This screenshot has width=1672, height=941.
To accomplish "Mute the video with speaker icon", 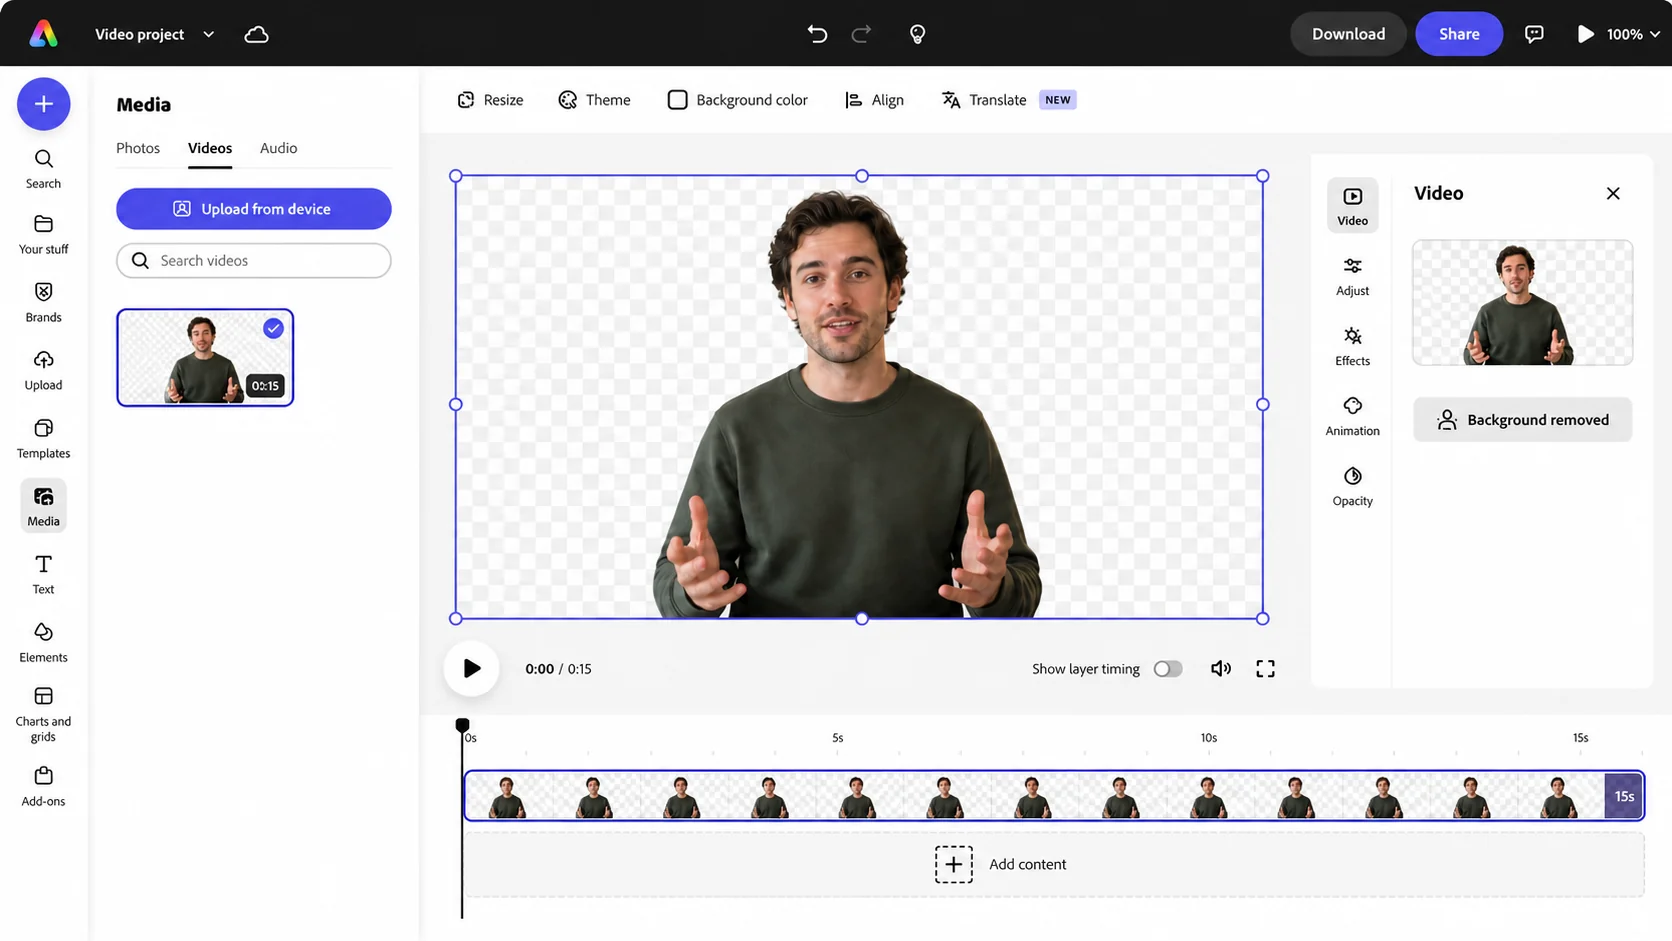I will click(1221, 669).
